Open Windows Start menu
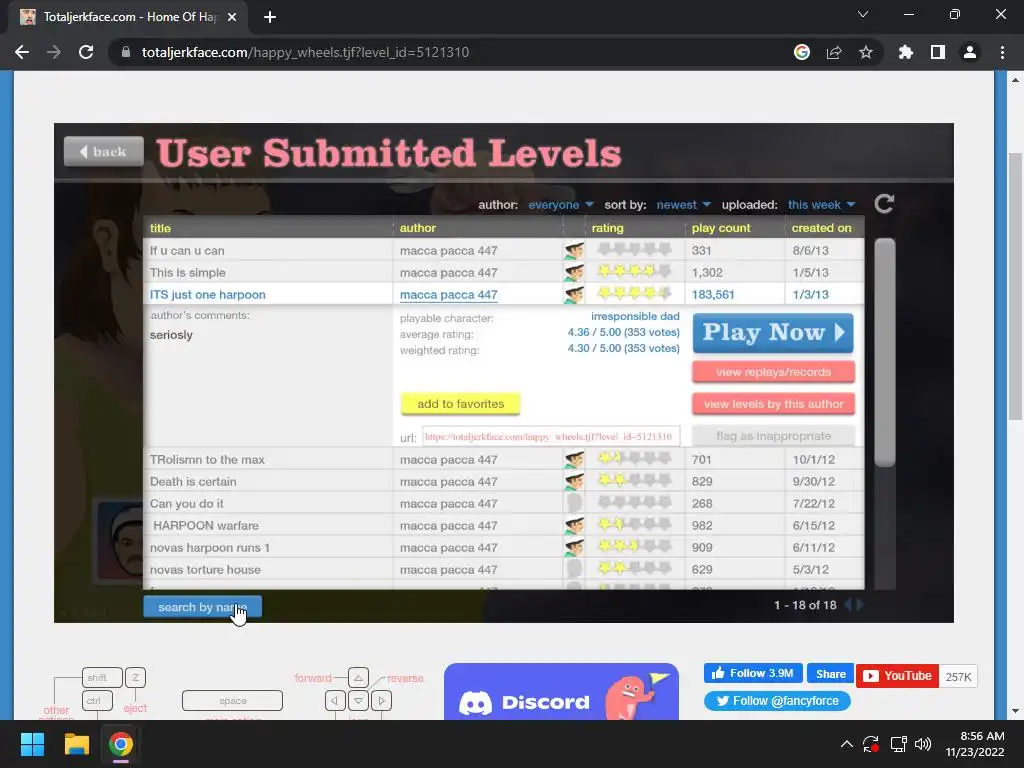1024x768 pixels. click(x=32, y=744)
